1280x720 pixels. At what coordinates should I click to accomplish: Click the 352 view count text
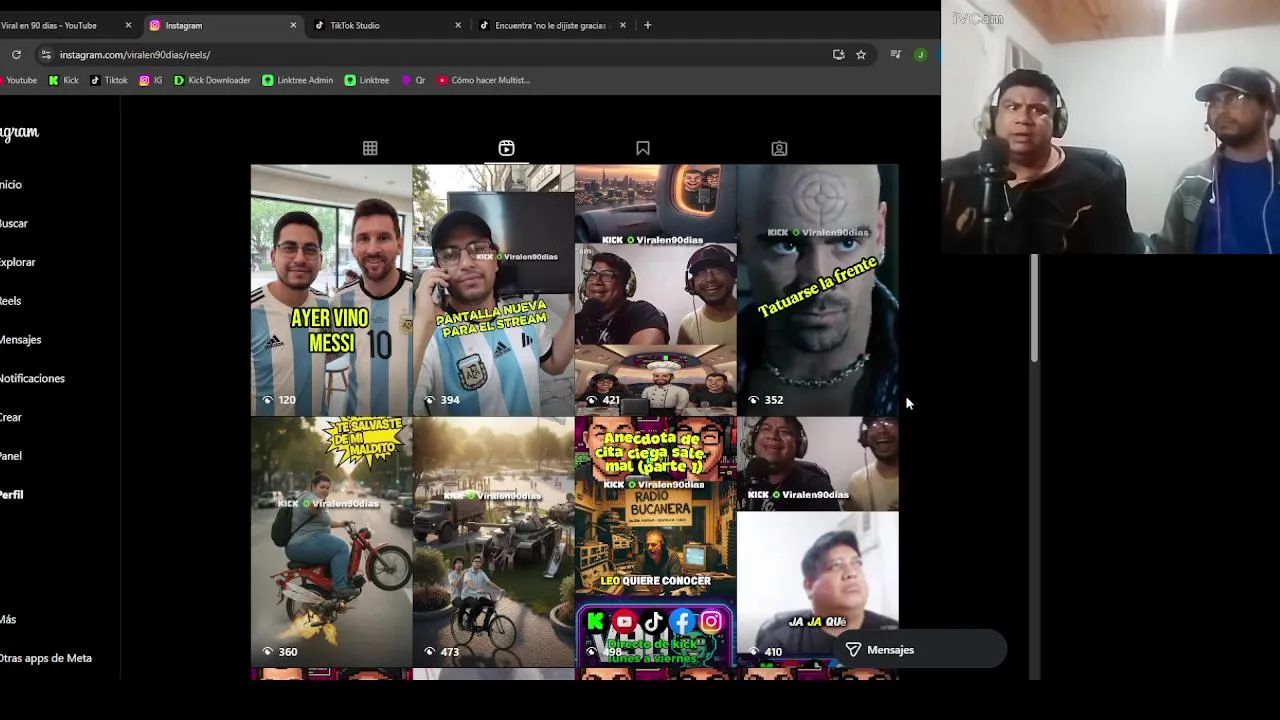coord(773,400)
